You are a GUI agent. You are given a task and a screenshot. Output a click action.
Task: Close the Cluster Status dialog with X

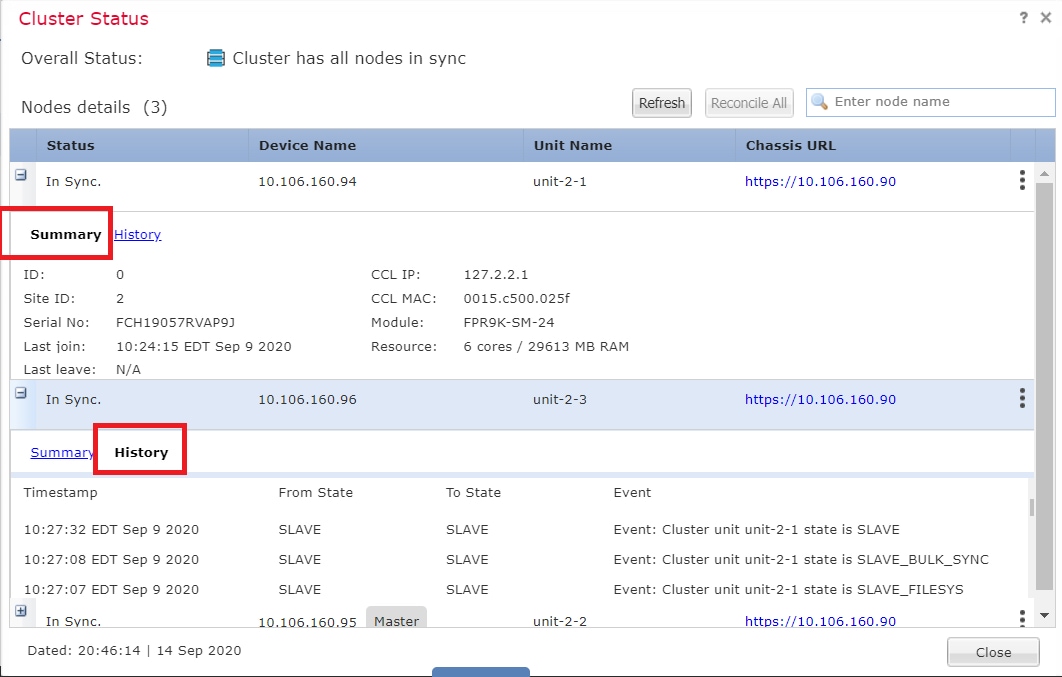click(x=1046, y=18)
